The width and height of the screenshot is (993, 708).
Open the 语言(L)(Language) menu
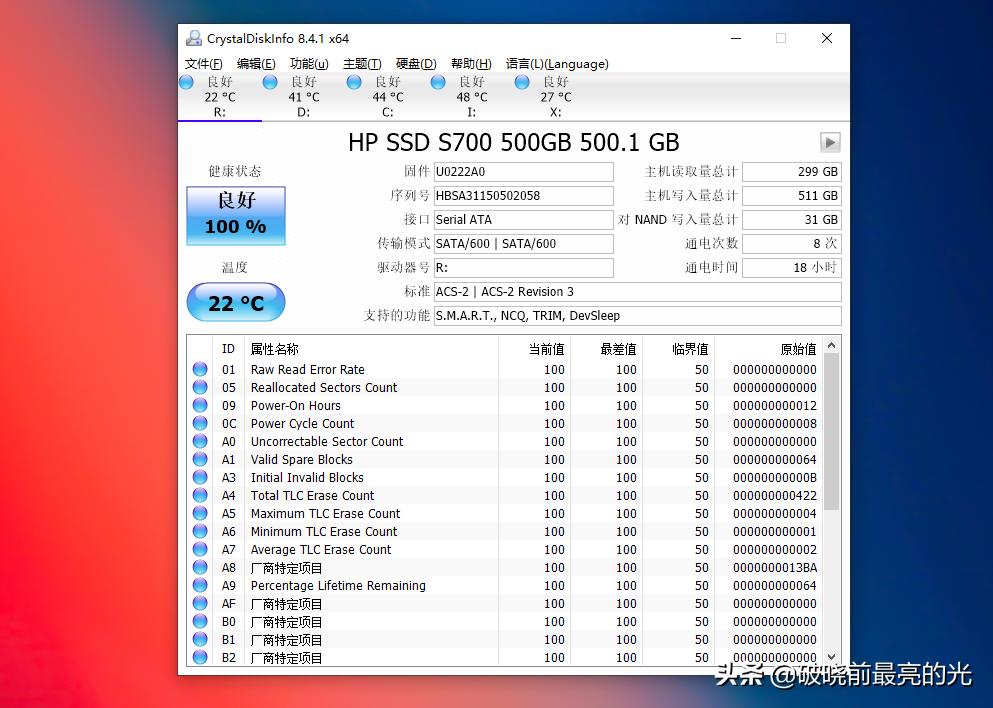click(557, 63)
